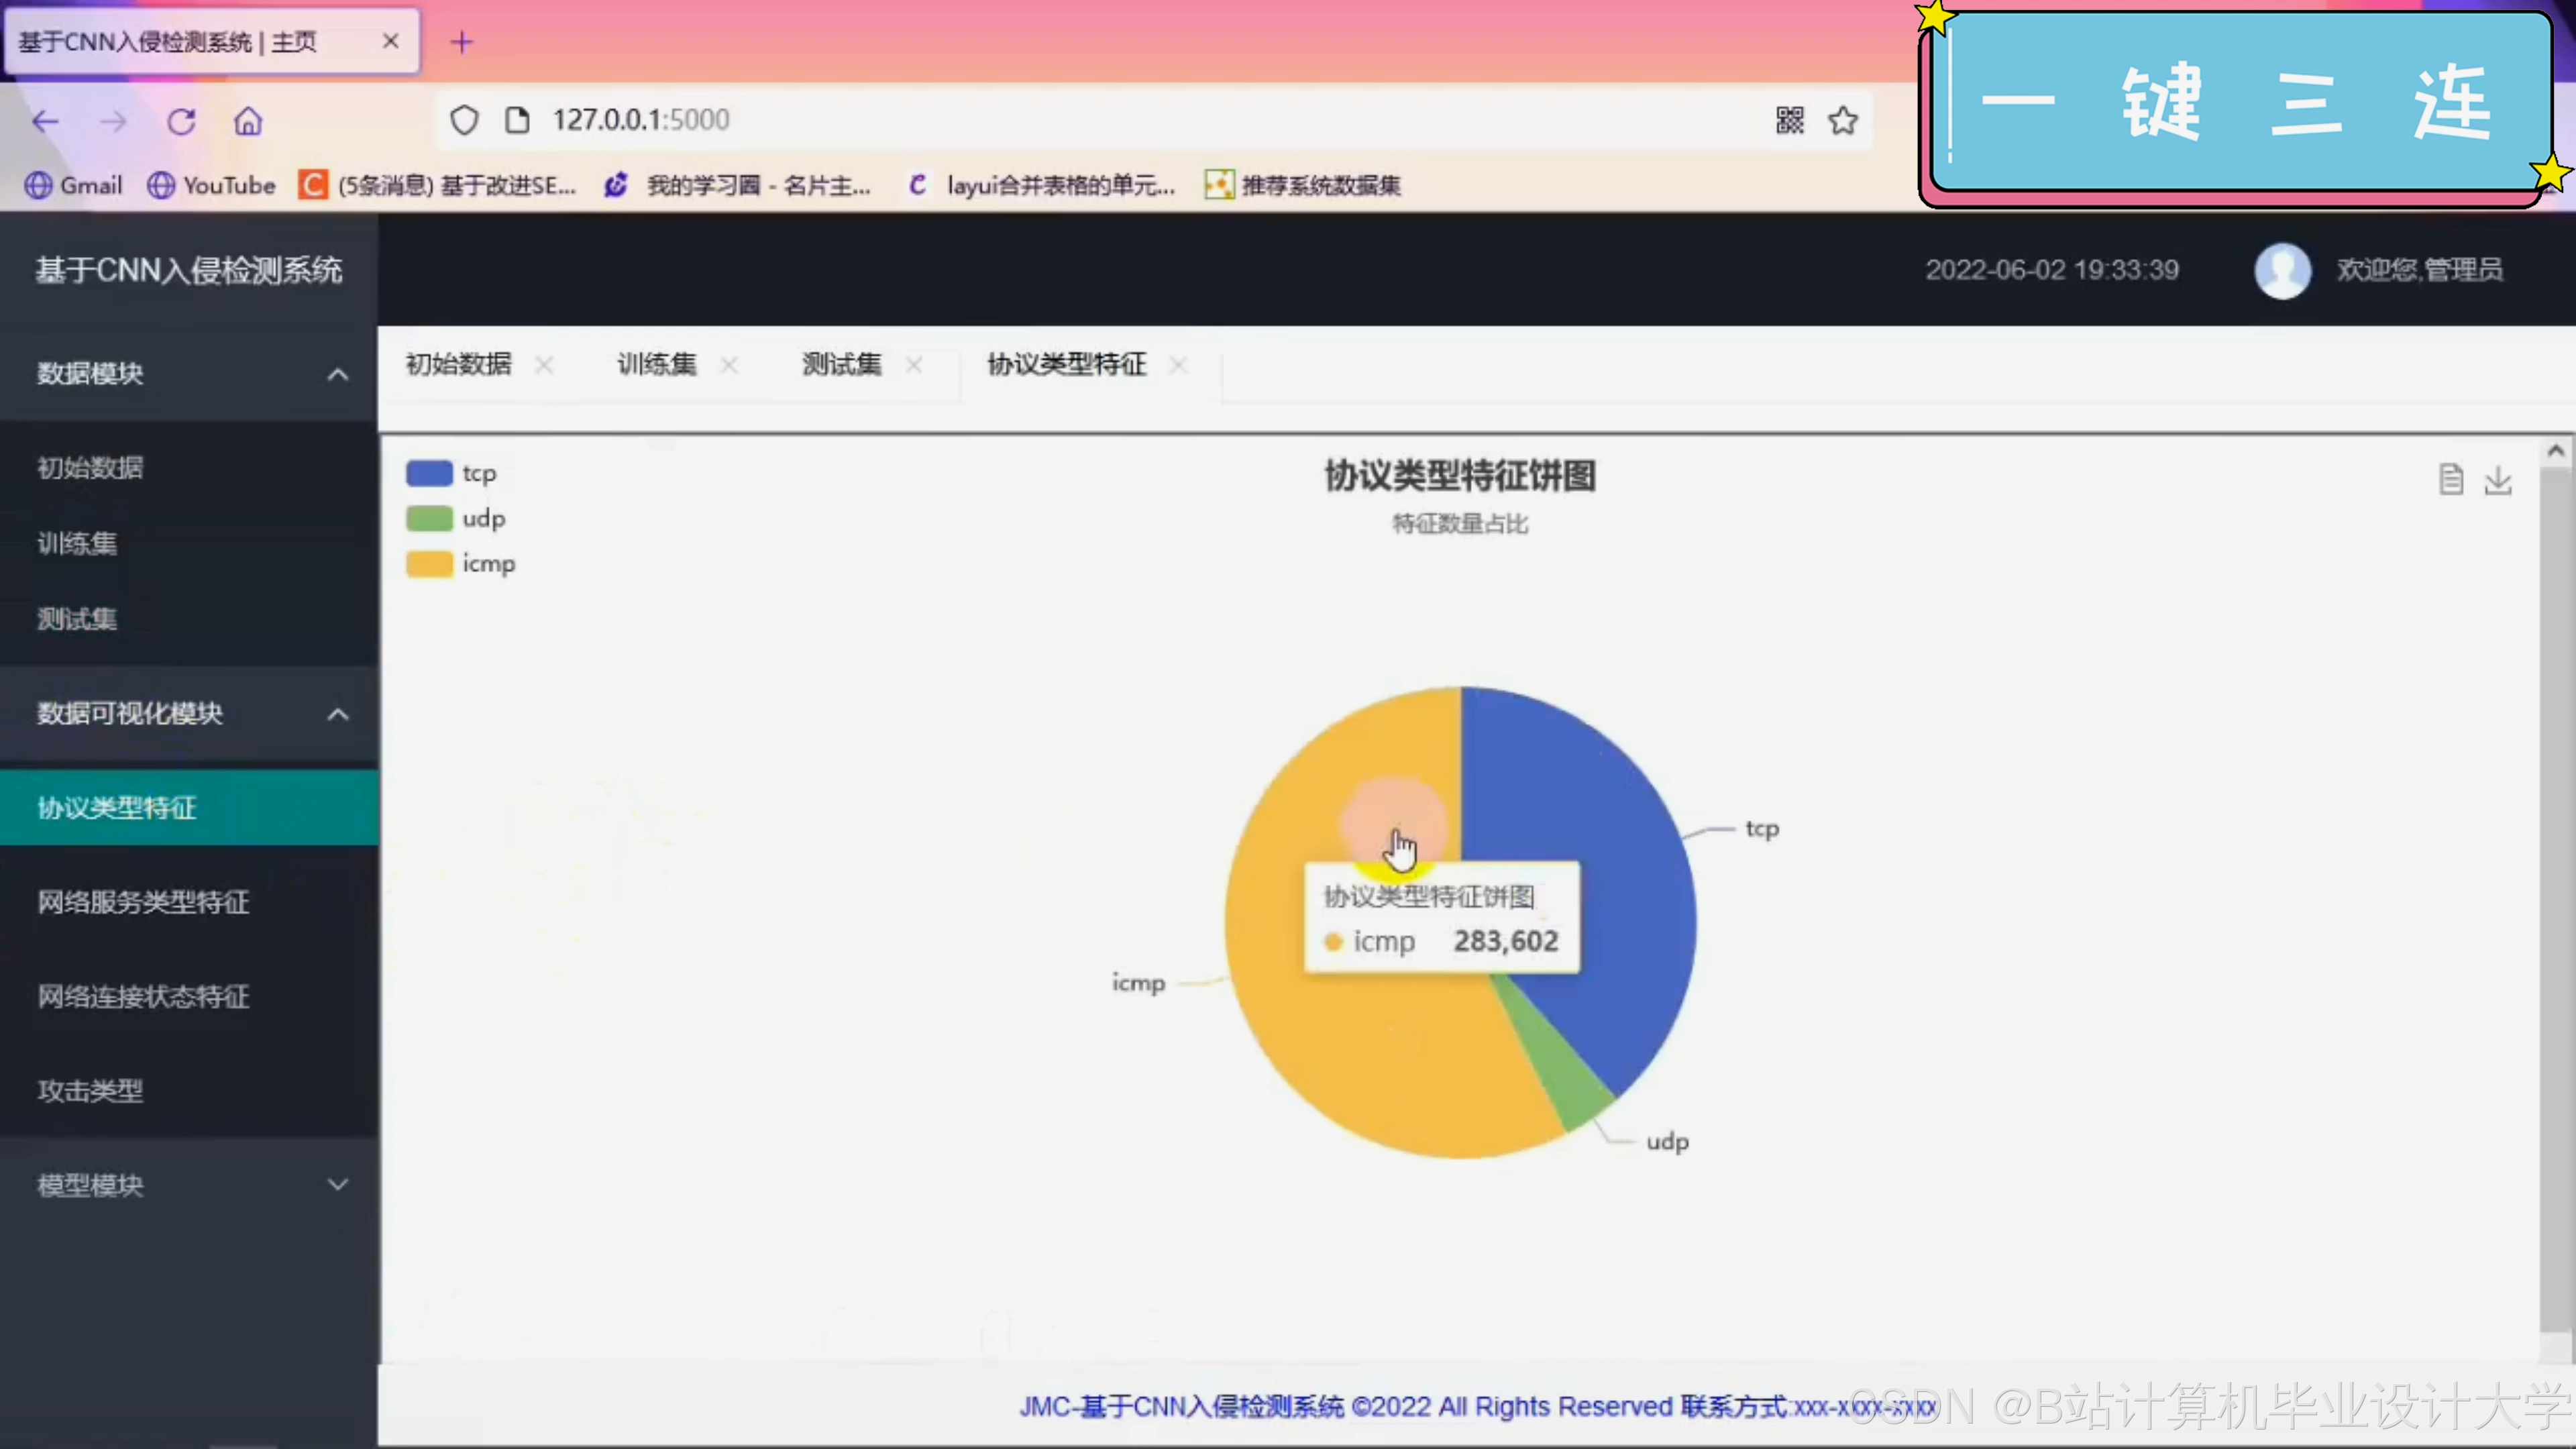Click the browser reload button
This screenshot has width=2576, height=1449.
(181, 122)
